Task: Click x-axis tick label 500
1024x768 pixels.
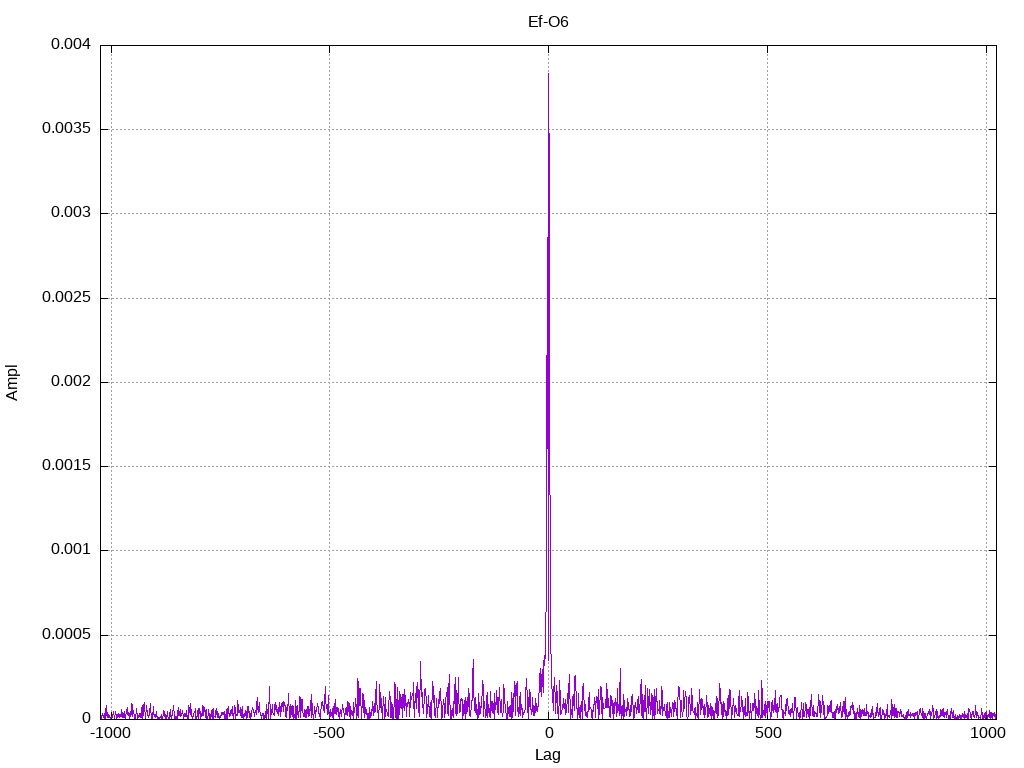Action: pos(768,733)
